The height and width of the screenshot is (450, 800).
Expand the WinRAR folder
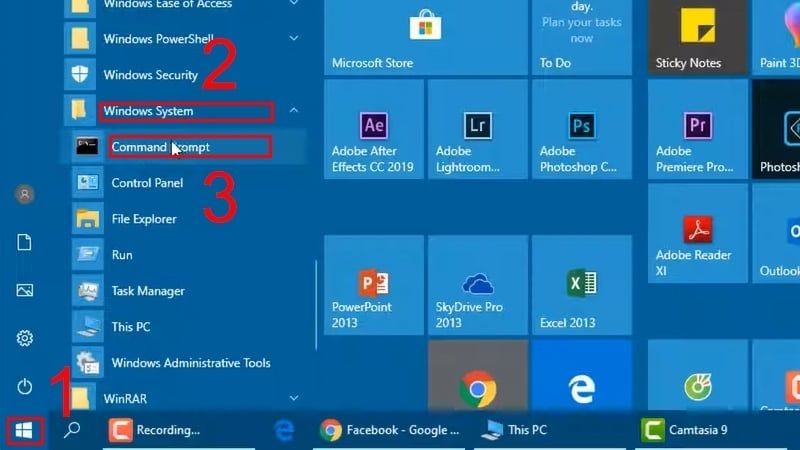coord(294,398)
